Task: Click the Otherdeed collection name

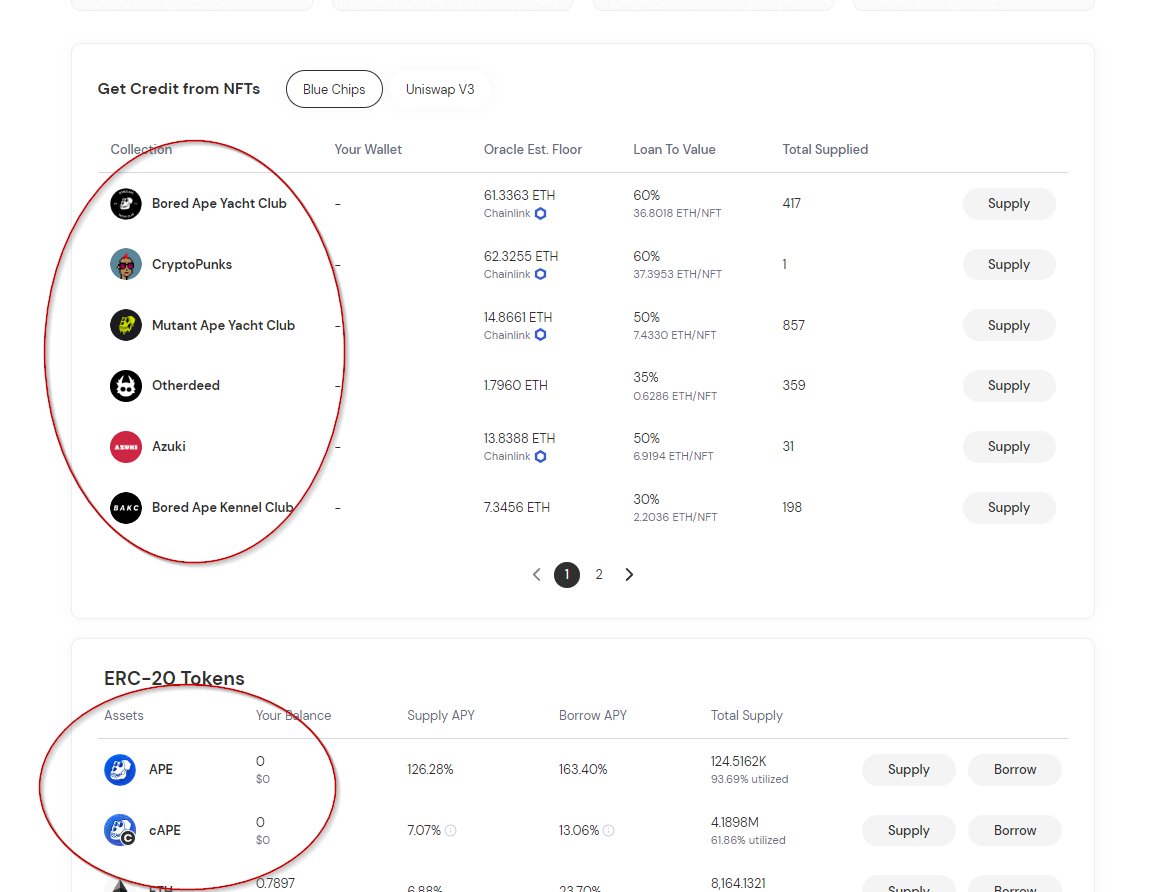Action: pos(185,385)
